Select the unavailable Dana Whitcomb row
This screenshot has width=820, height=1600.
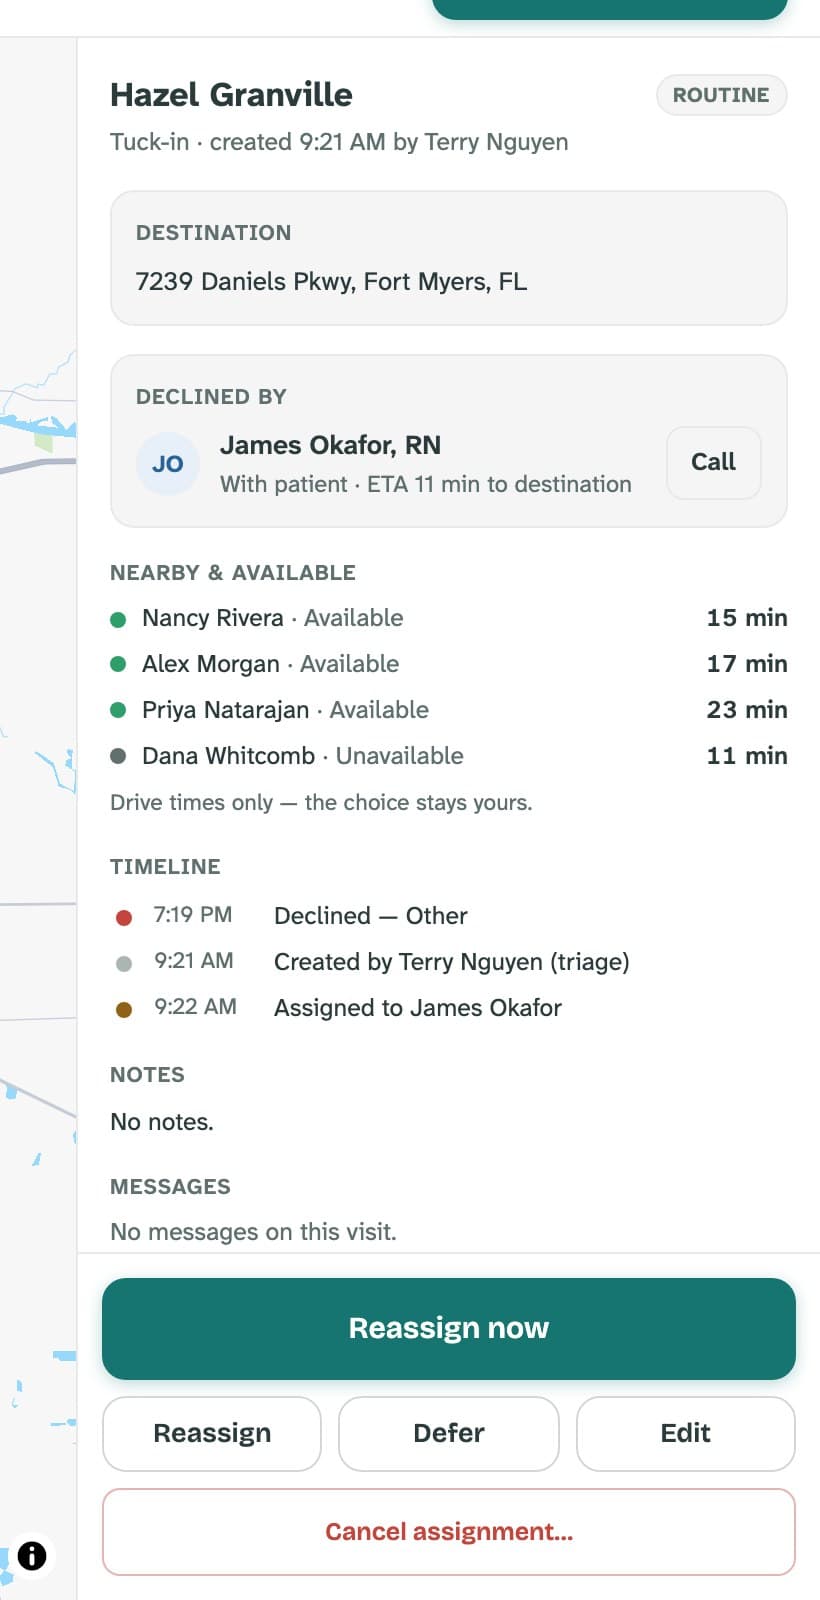click(x=449, y=756)
